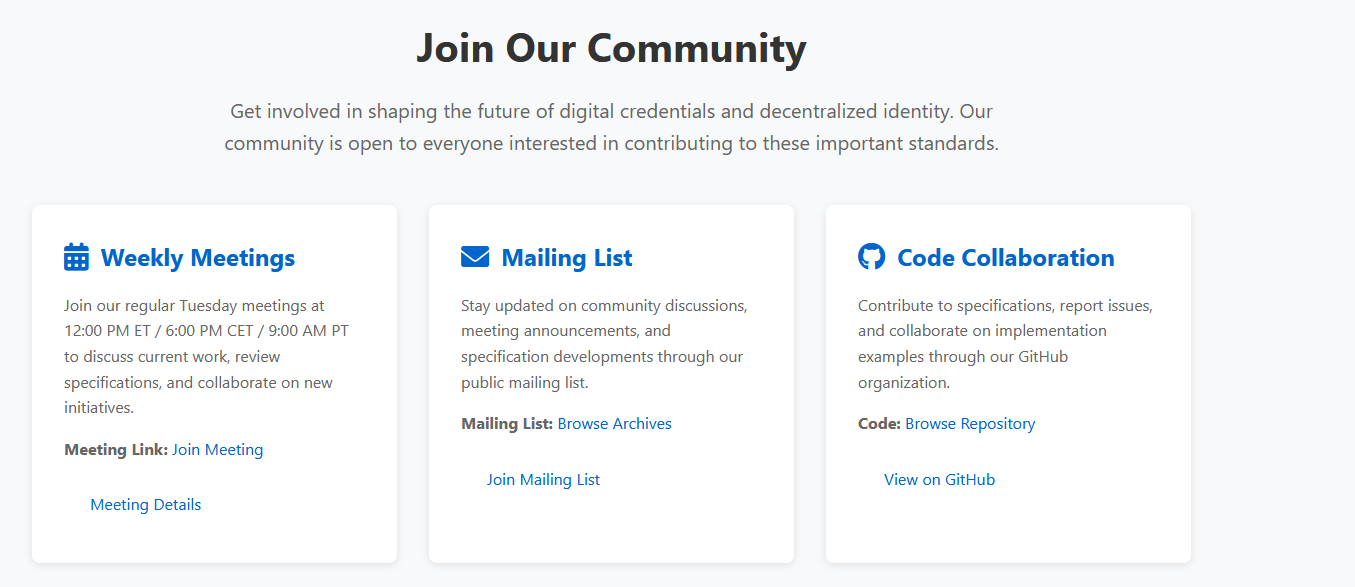Select the Mailing List card heading
1355x587 pixels.
[x=566, y=258]
